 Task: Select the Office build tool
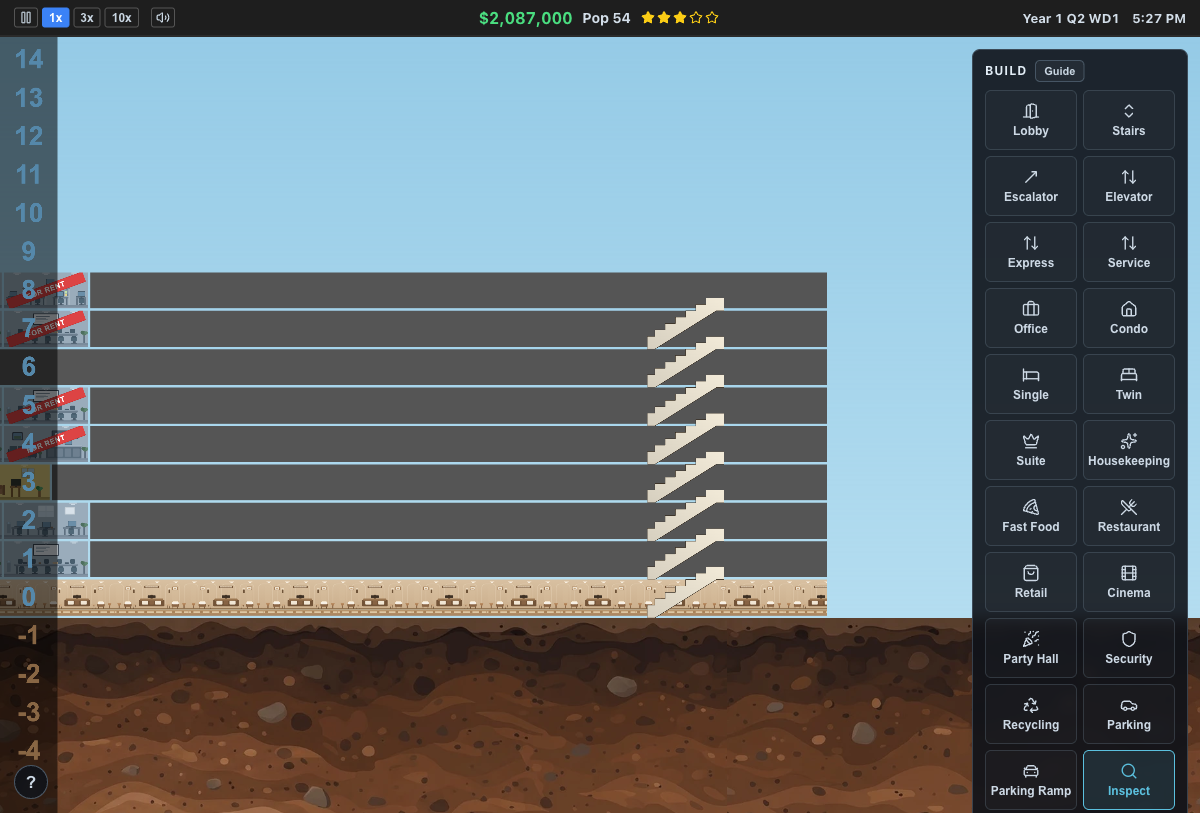pos(1031,318)
